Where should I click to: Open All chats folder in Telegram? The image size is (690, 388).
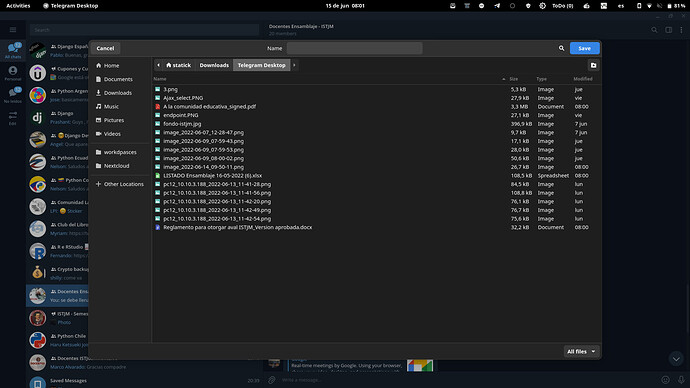click(13, 51)
